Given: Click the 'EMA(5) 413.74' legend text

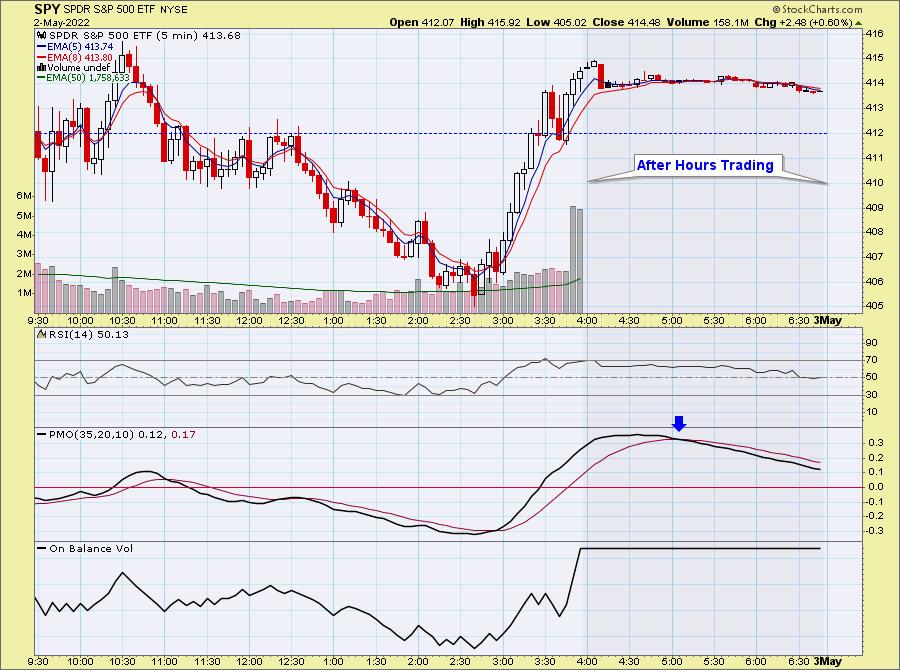Looking at the screenshot, I should (x=80, y=47).
